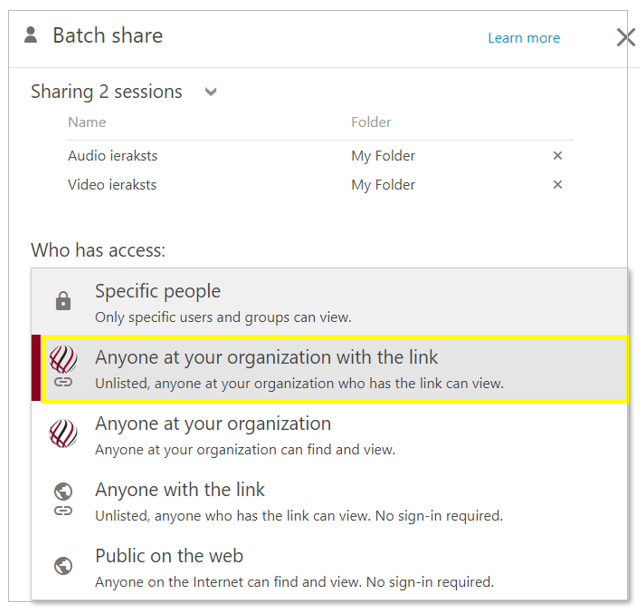Click the Name column header
Viewport: 640px width, 610px height.
[x=87, y=122]
